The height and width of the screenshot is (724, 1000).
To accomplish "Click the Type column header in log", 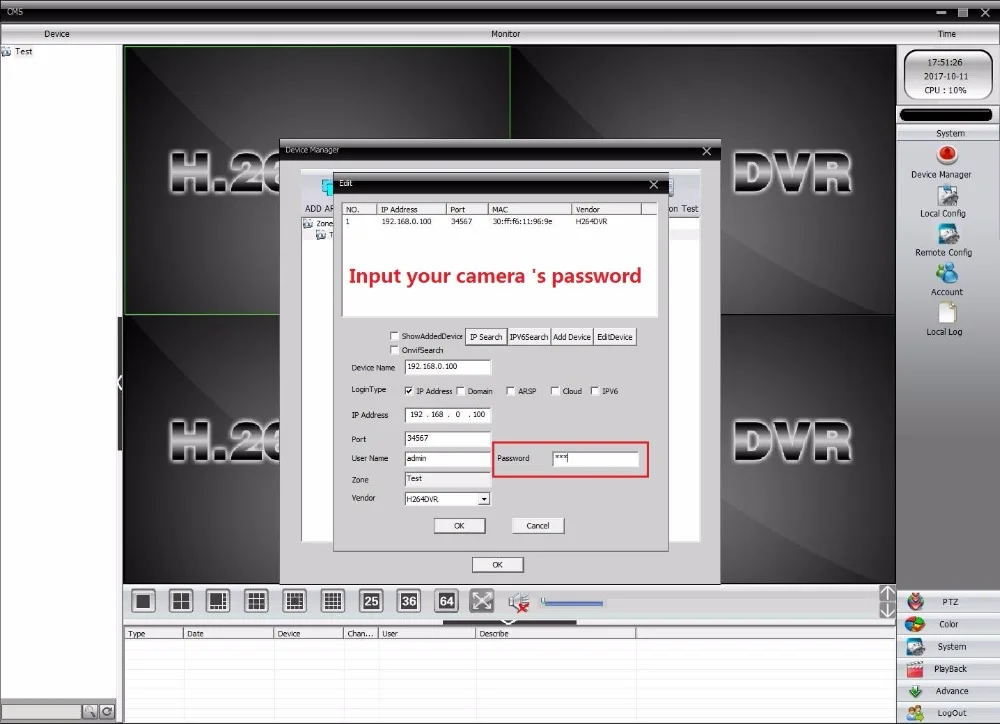I will 154,633.
